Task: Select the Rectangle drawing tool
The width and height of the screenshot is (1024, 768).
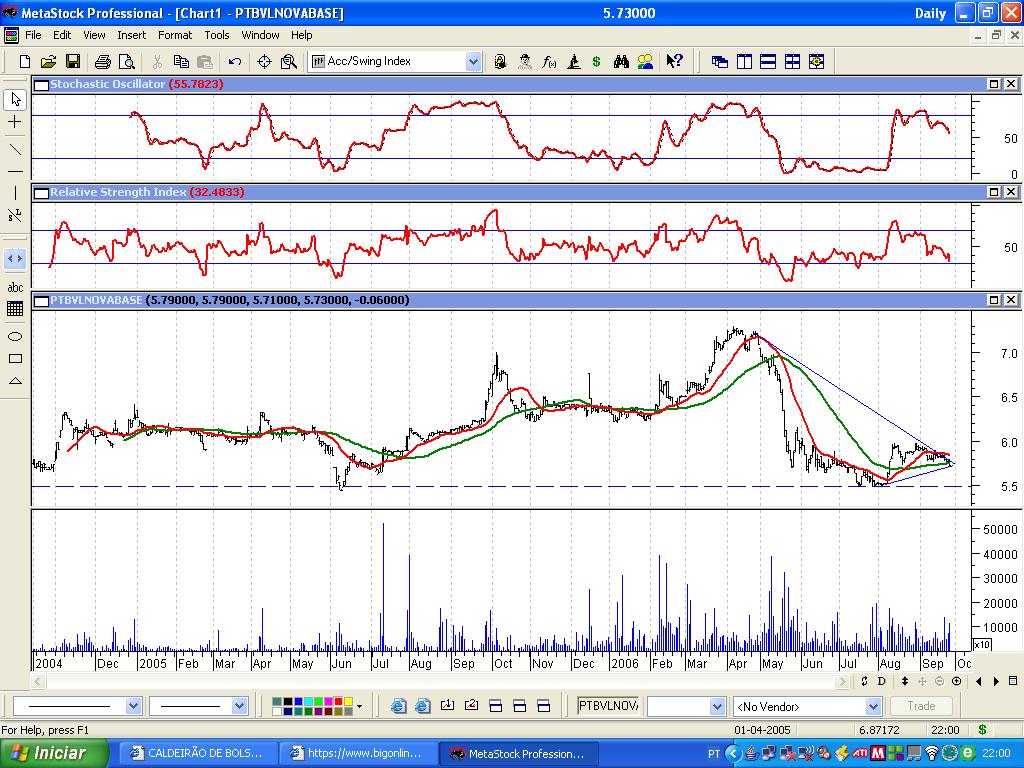Action: click(15, 358)
